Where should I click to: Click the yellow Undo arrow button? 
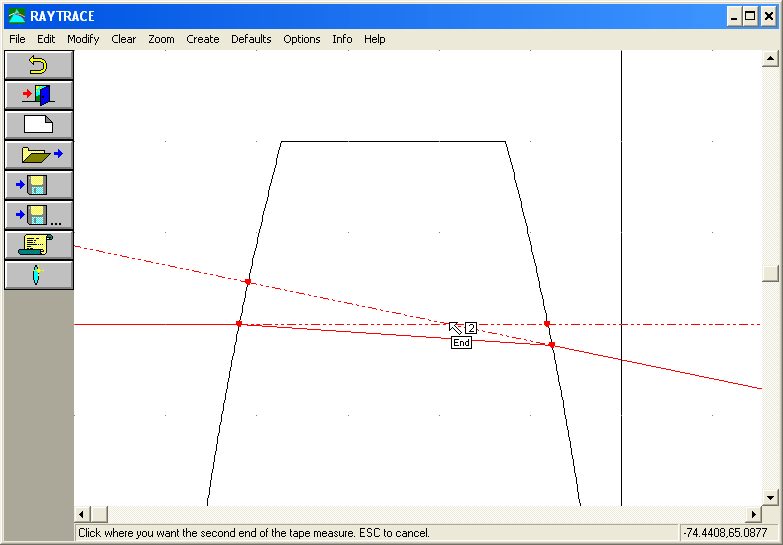click(x=38, y=65)
